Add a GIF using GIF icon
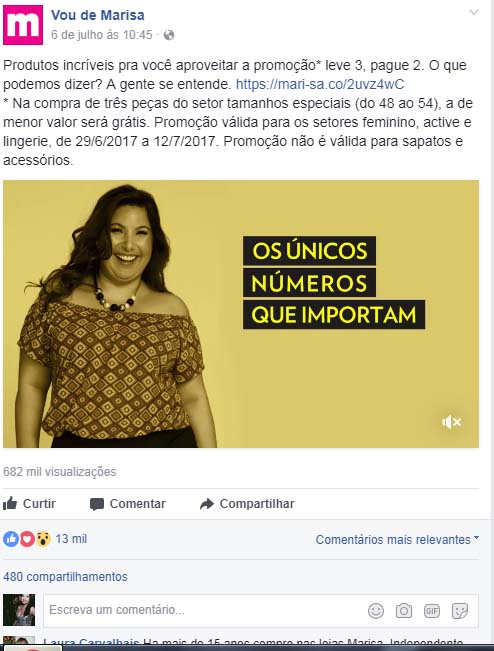Image resolution: width=494 pixels, height=651 pixels. (432, 611)
